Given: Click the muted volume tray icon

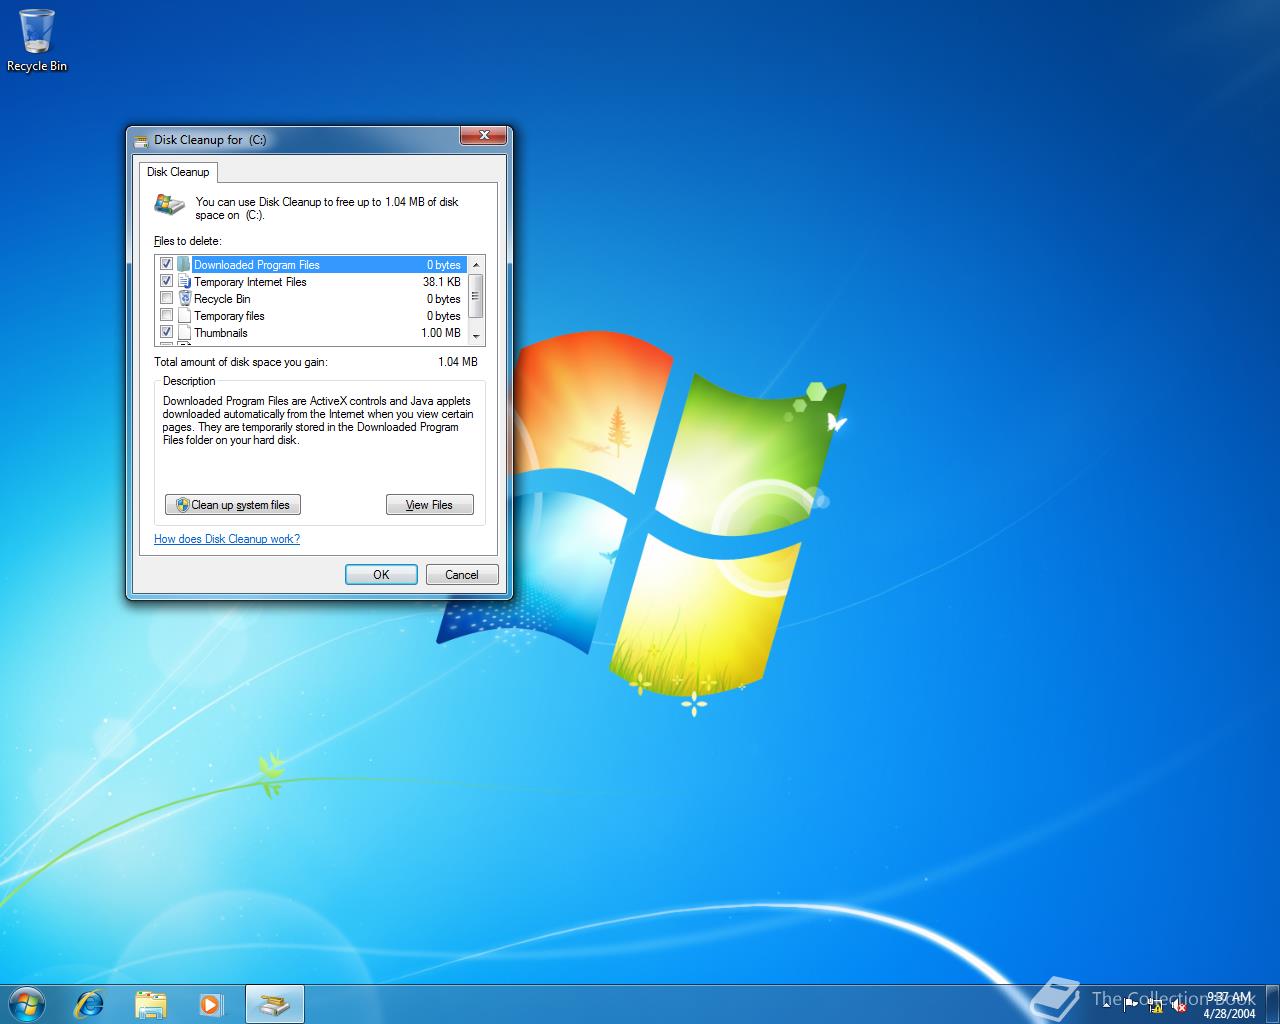Looking at the screenshot, I should pos(1179,1006).
